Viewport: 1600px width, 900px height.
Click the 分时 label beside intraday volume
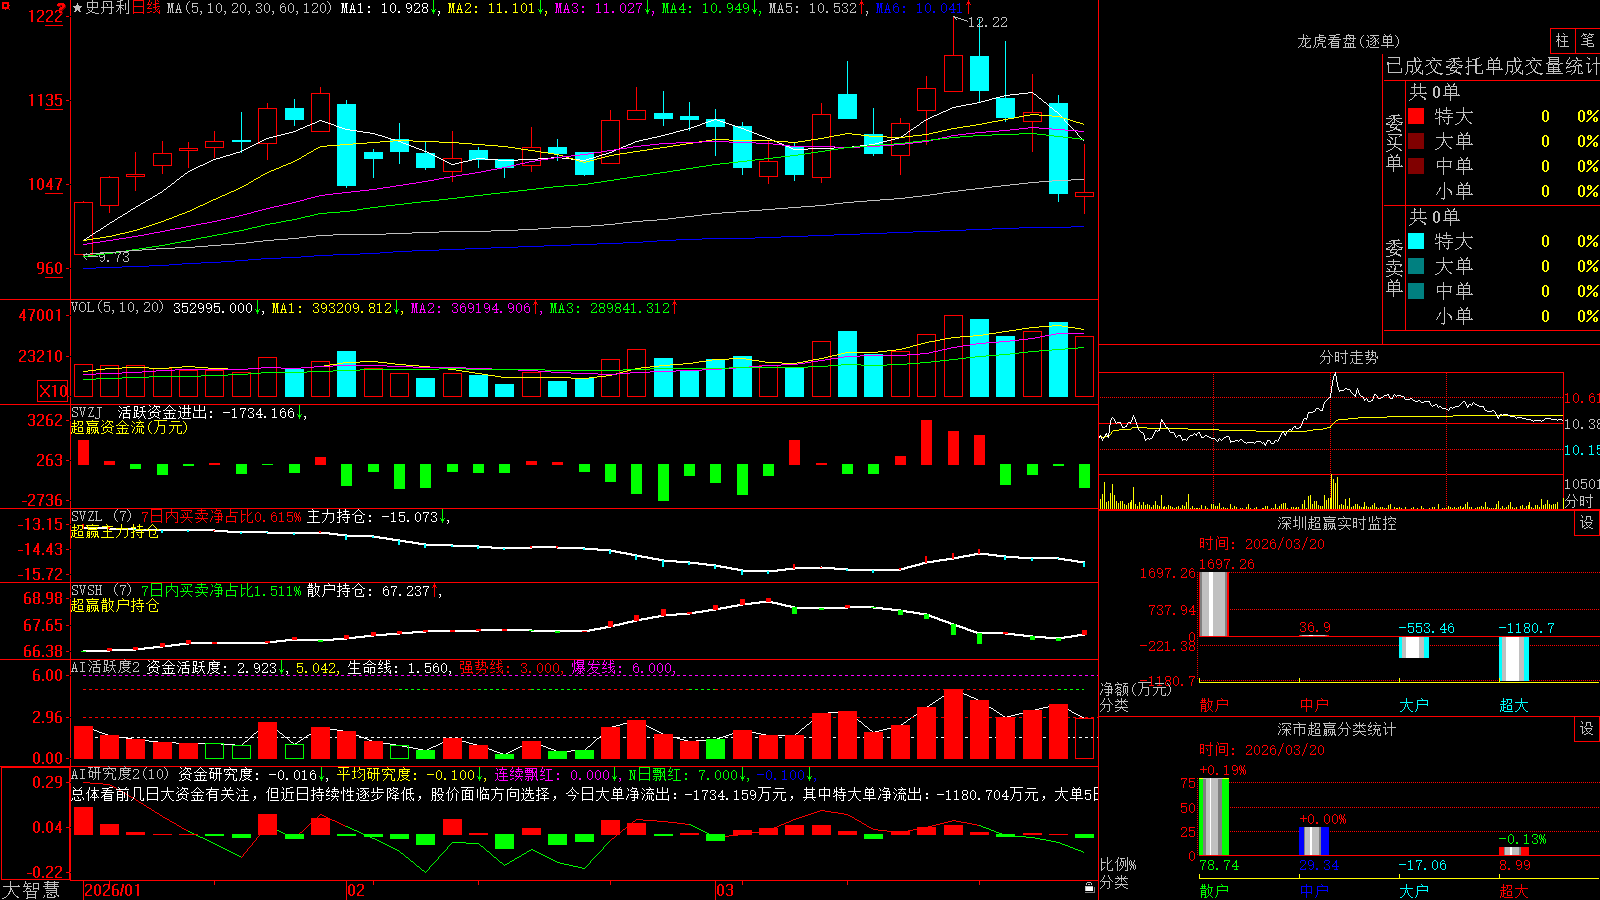click(1579, 500)
